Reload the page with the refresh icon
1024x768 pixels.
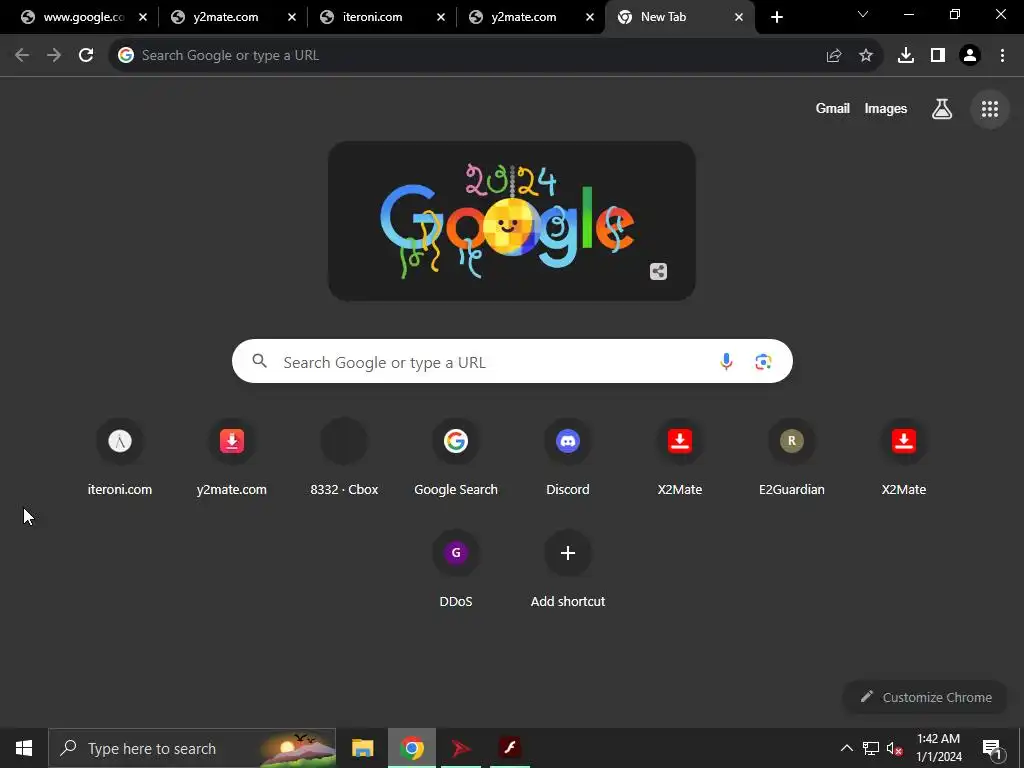[86, 56]
